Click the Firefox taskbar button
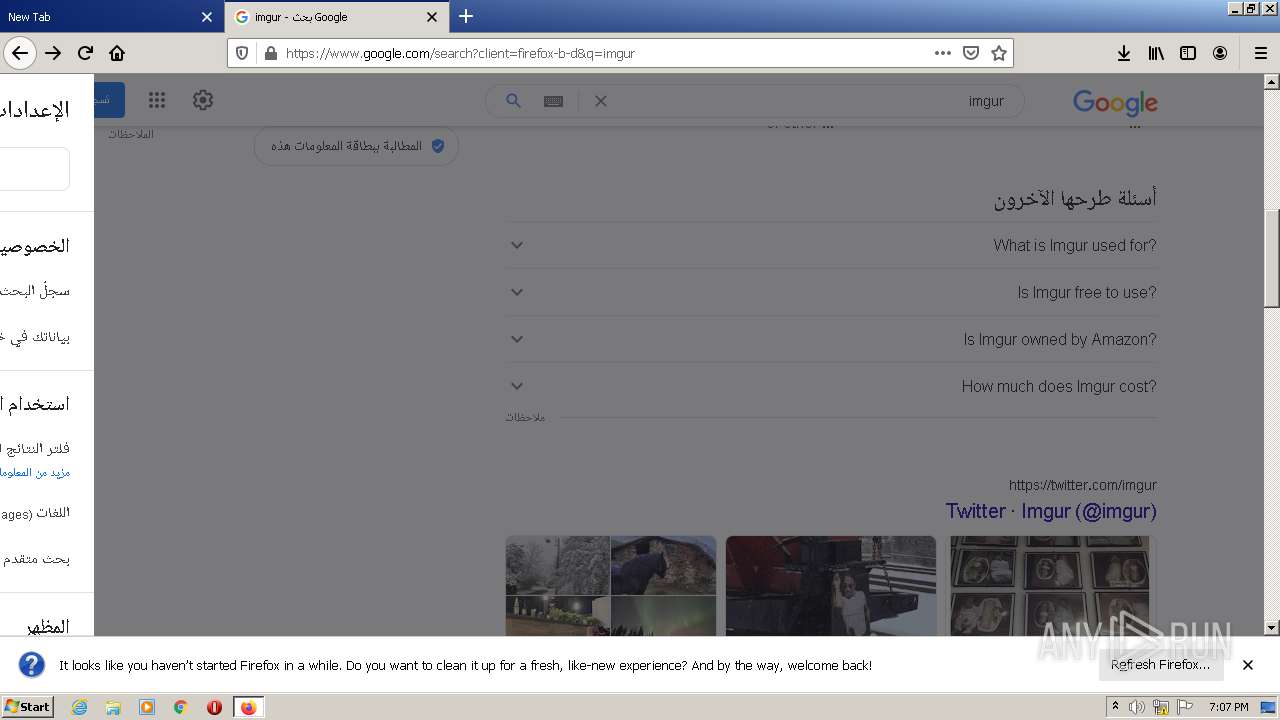 [248, 707]
